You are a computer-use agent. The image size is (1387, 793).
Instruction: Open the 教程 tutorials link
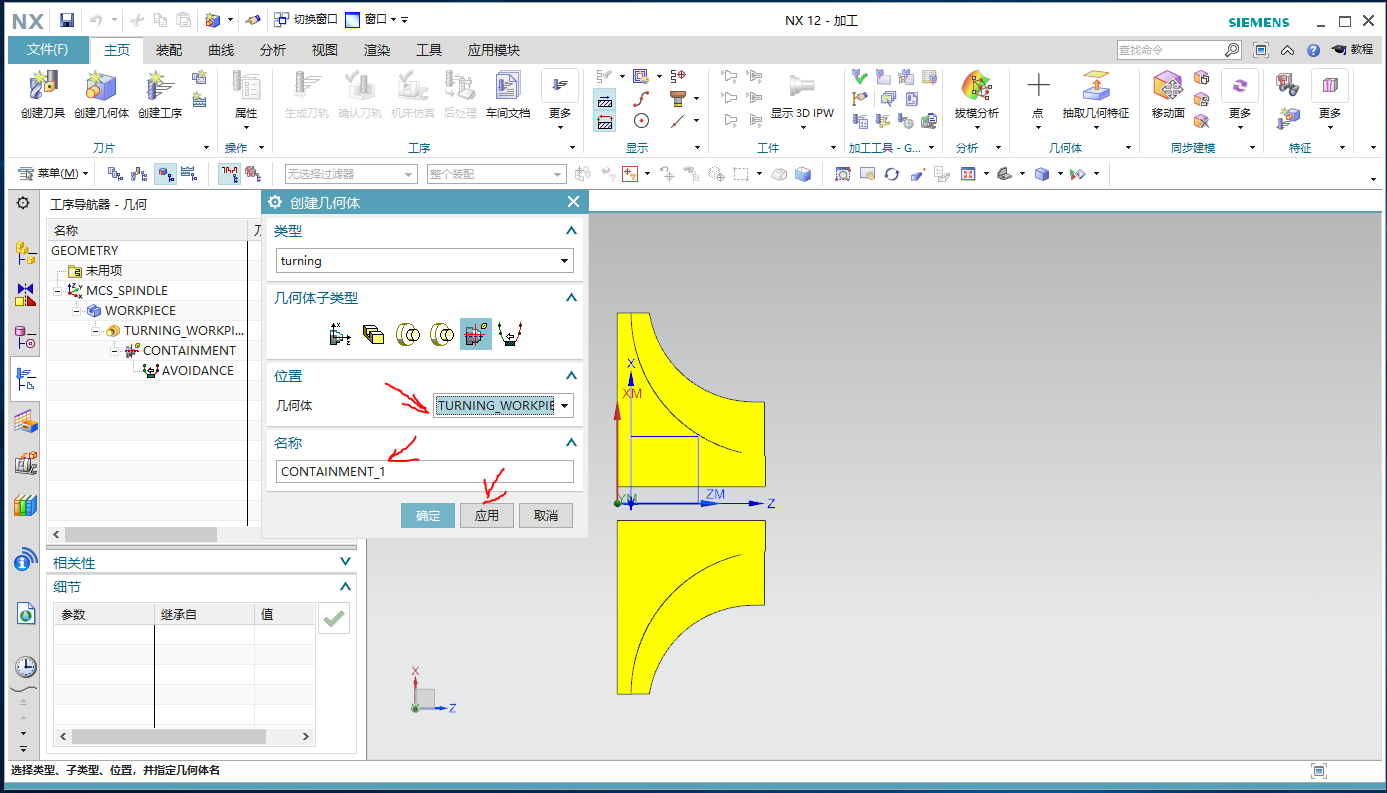coord(1352,50)
